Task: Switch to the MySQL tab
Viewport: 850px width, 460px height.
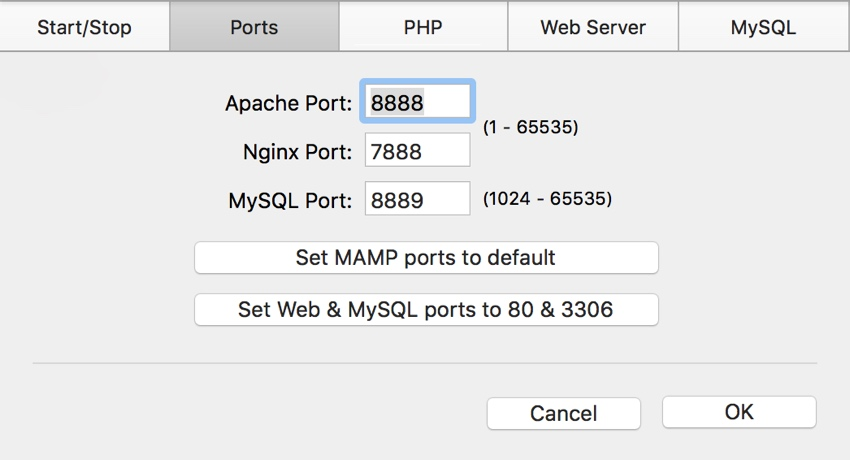Action: tap(764, 27)
